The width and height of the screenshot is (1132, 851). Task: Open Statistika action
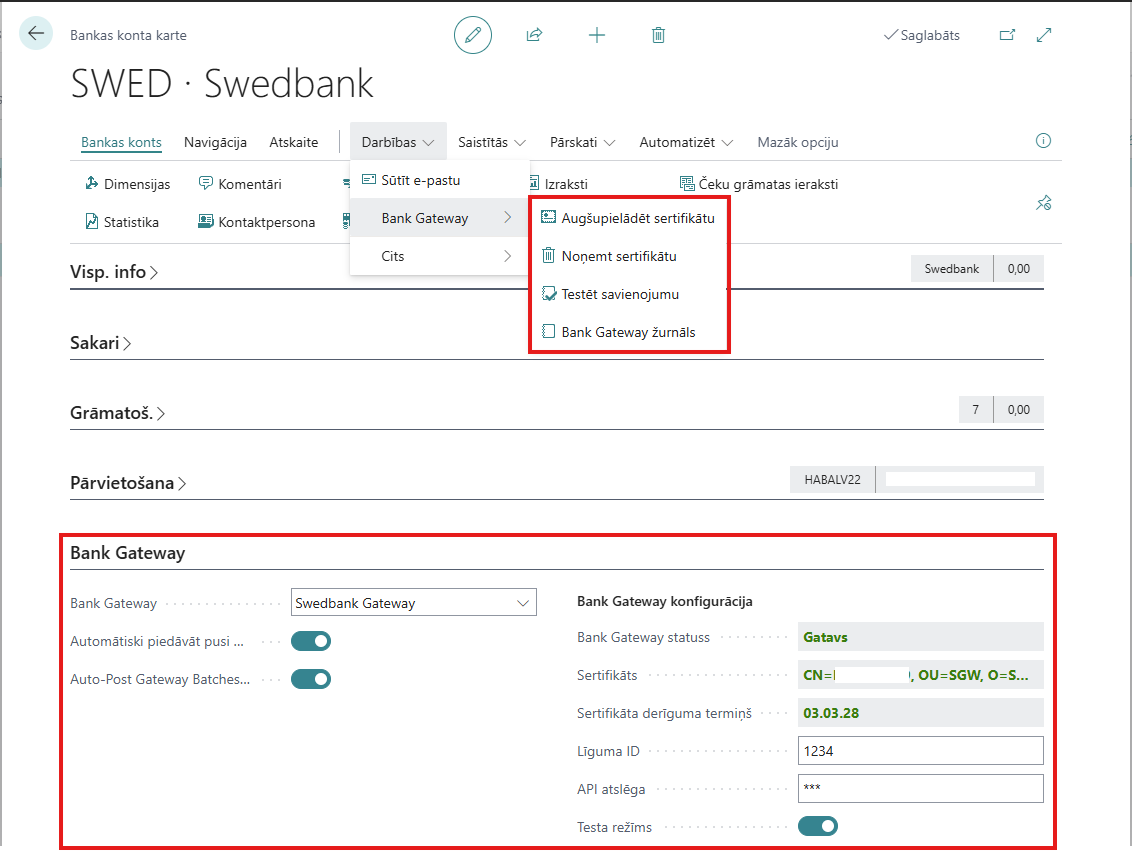122,222
